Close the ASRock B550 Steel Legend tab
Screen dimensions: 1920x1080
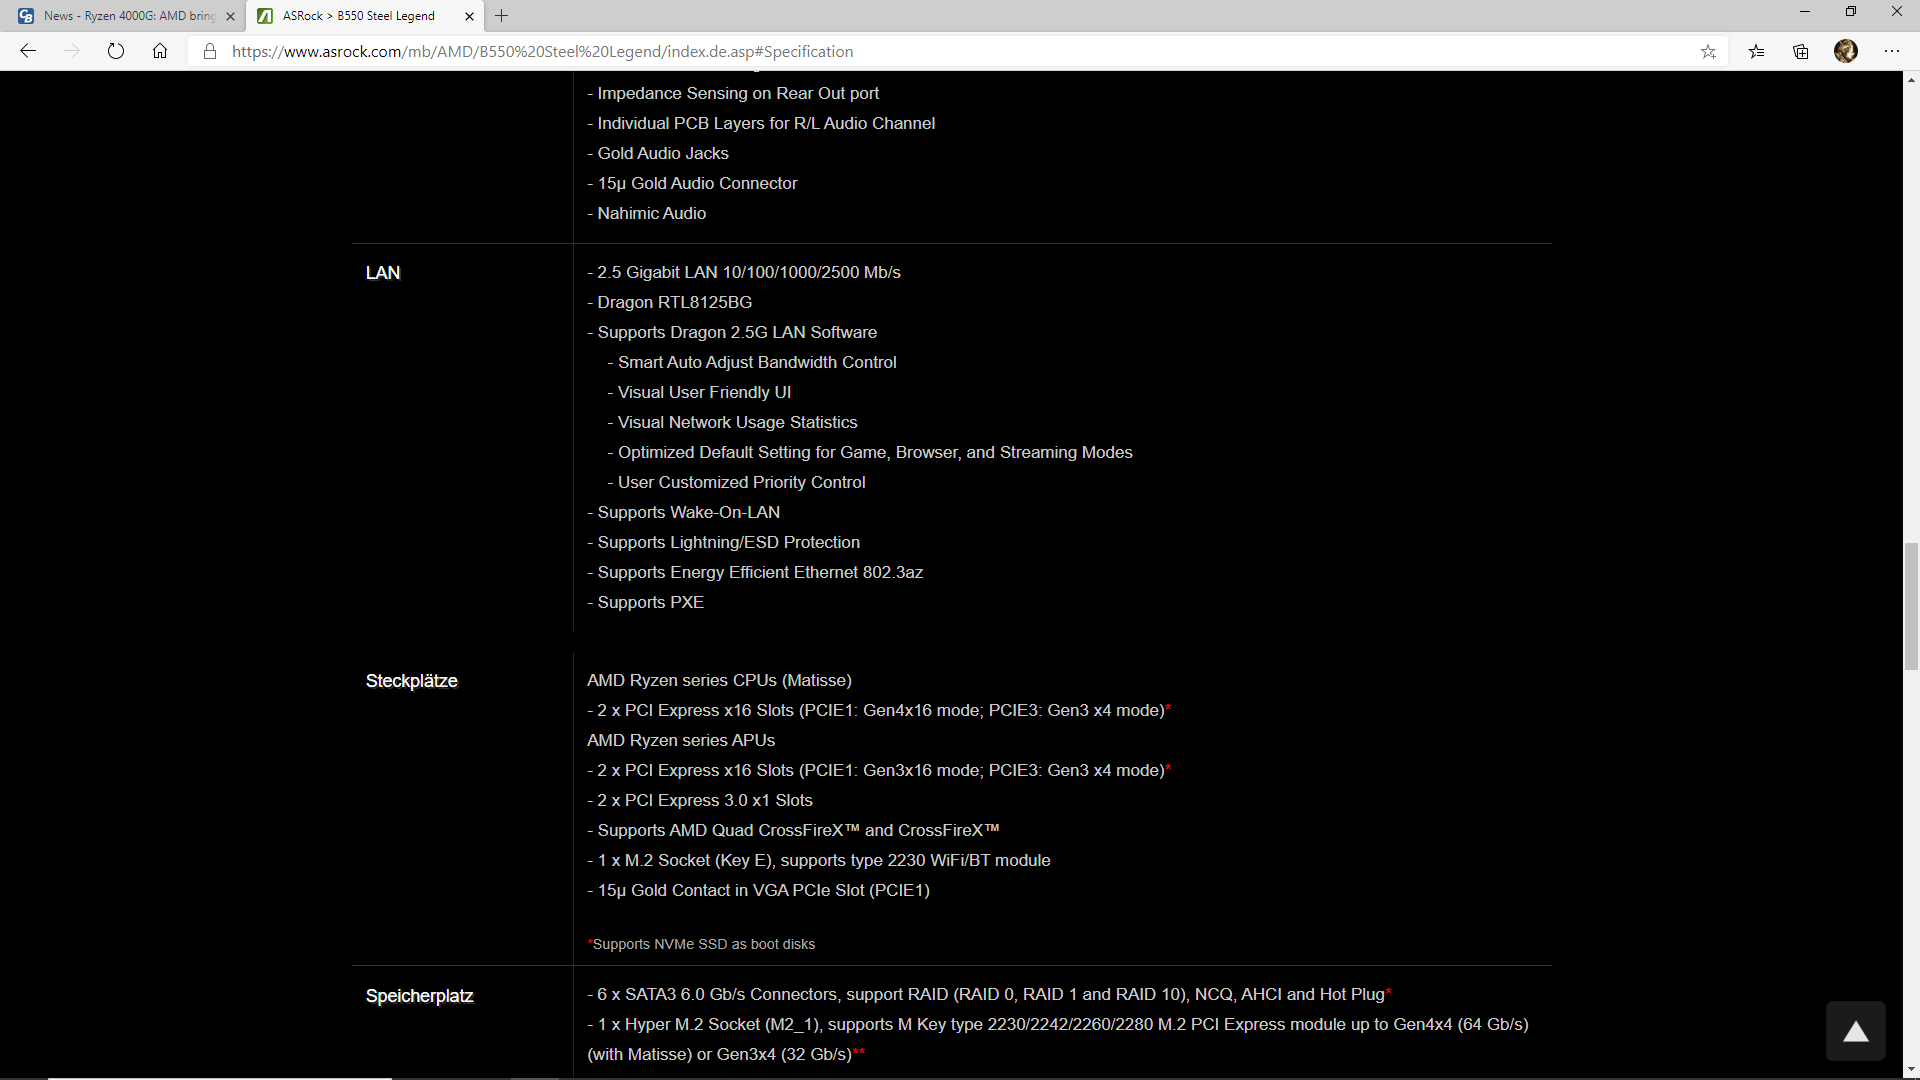pyautogui.click(x=470, y=16)
